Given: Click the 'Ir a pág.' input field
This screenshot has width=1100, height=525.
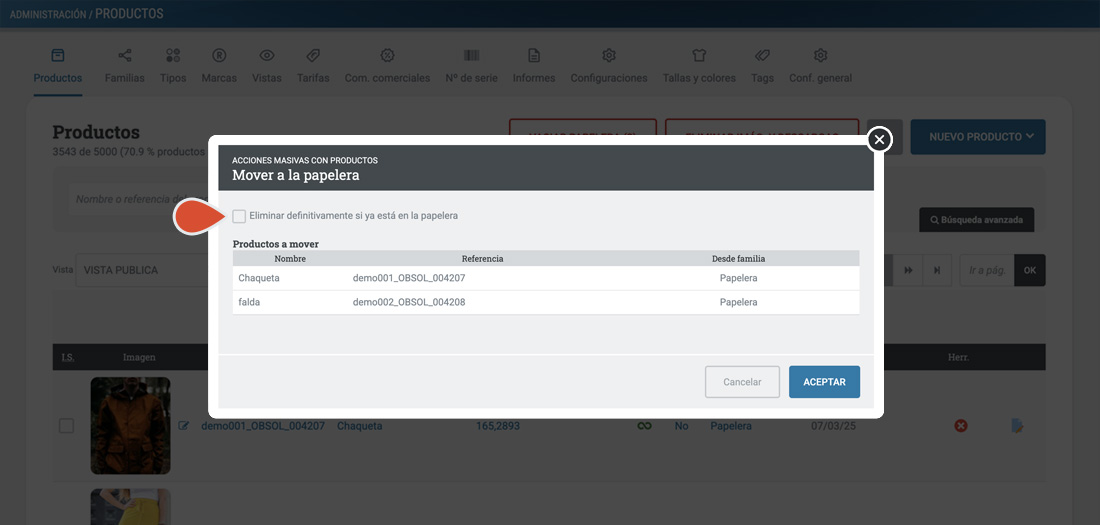Looking at the screenshot, I should (987, 270).
